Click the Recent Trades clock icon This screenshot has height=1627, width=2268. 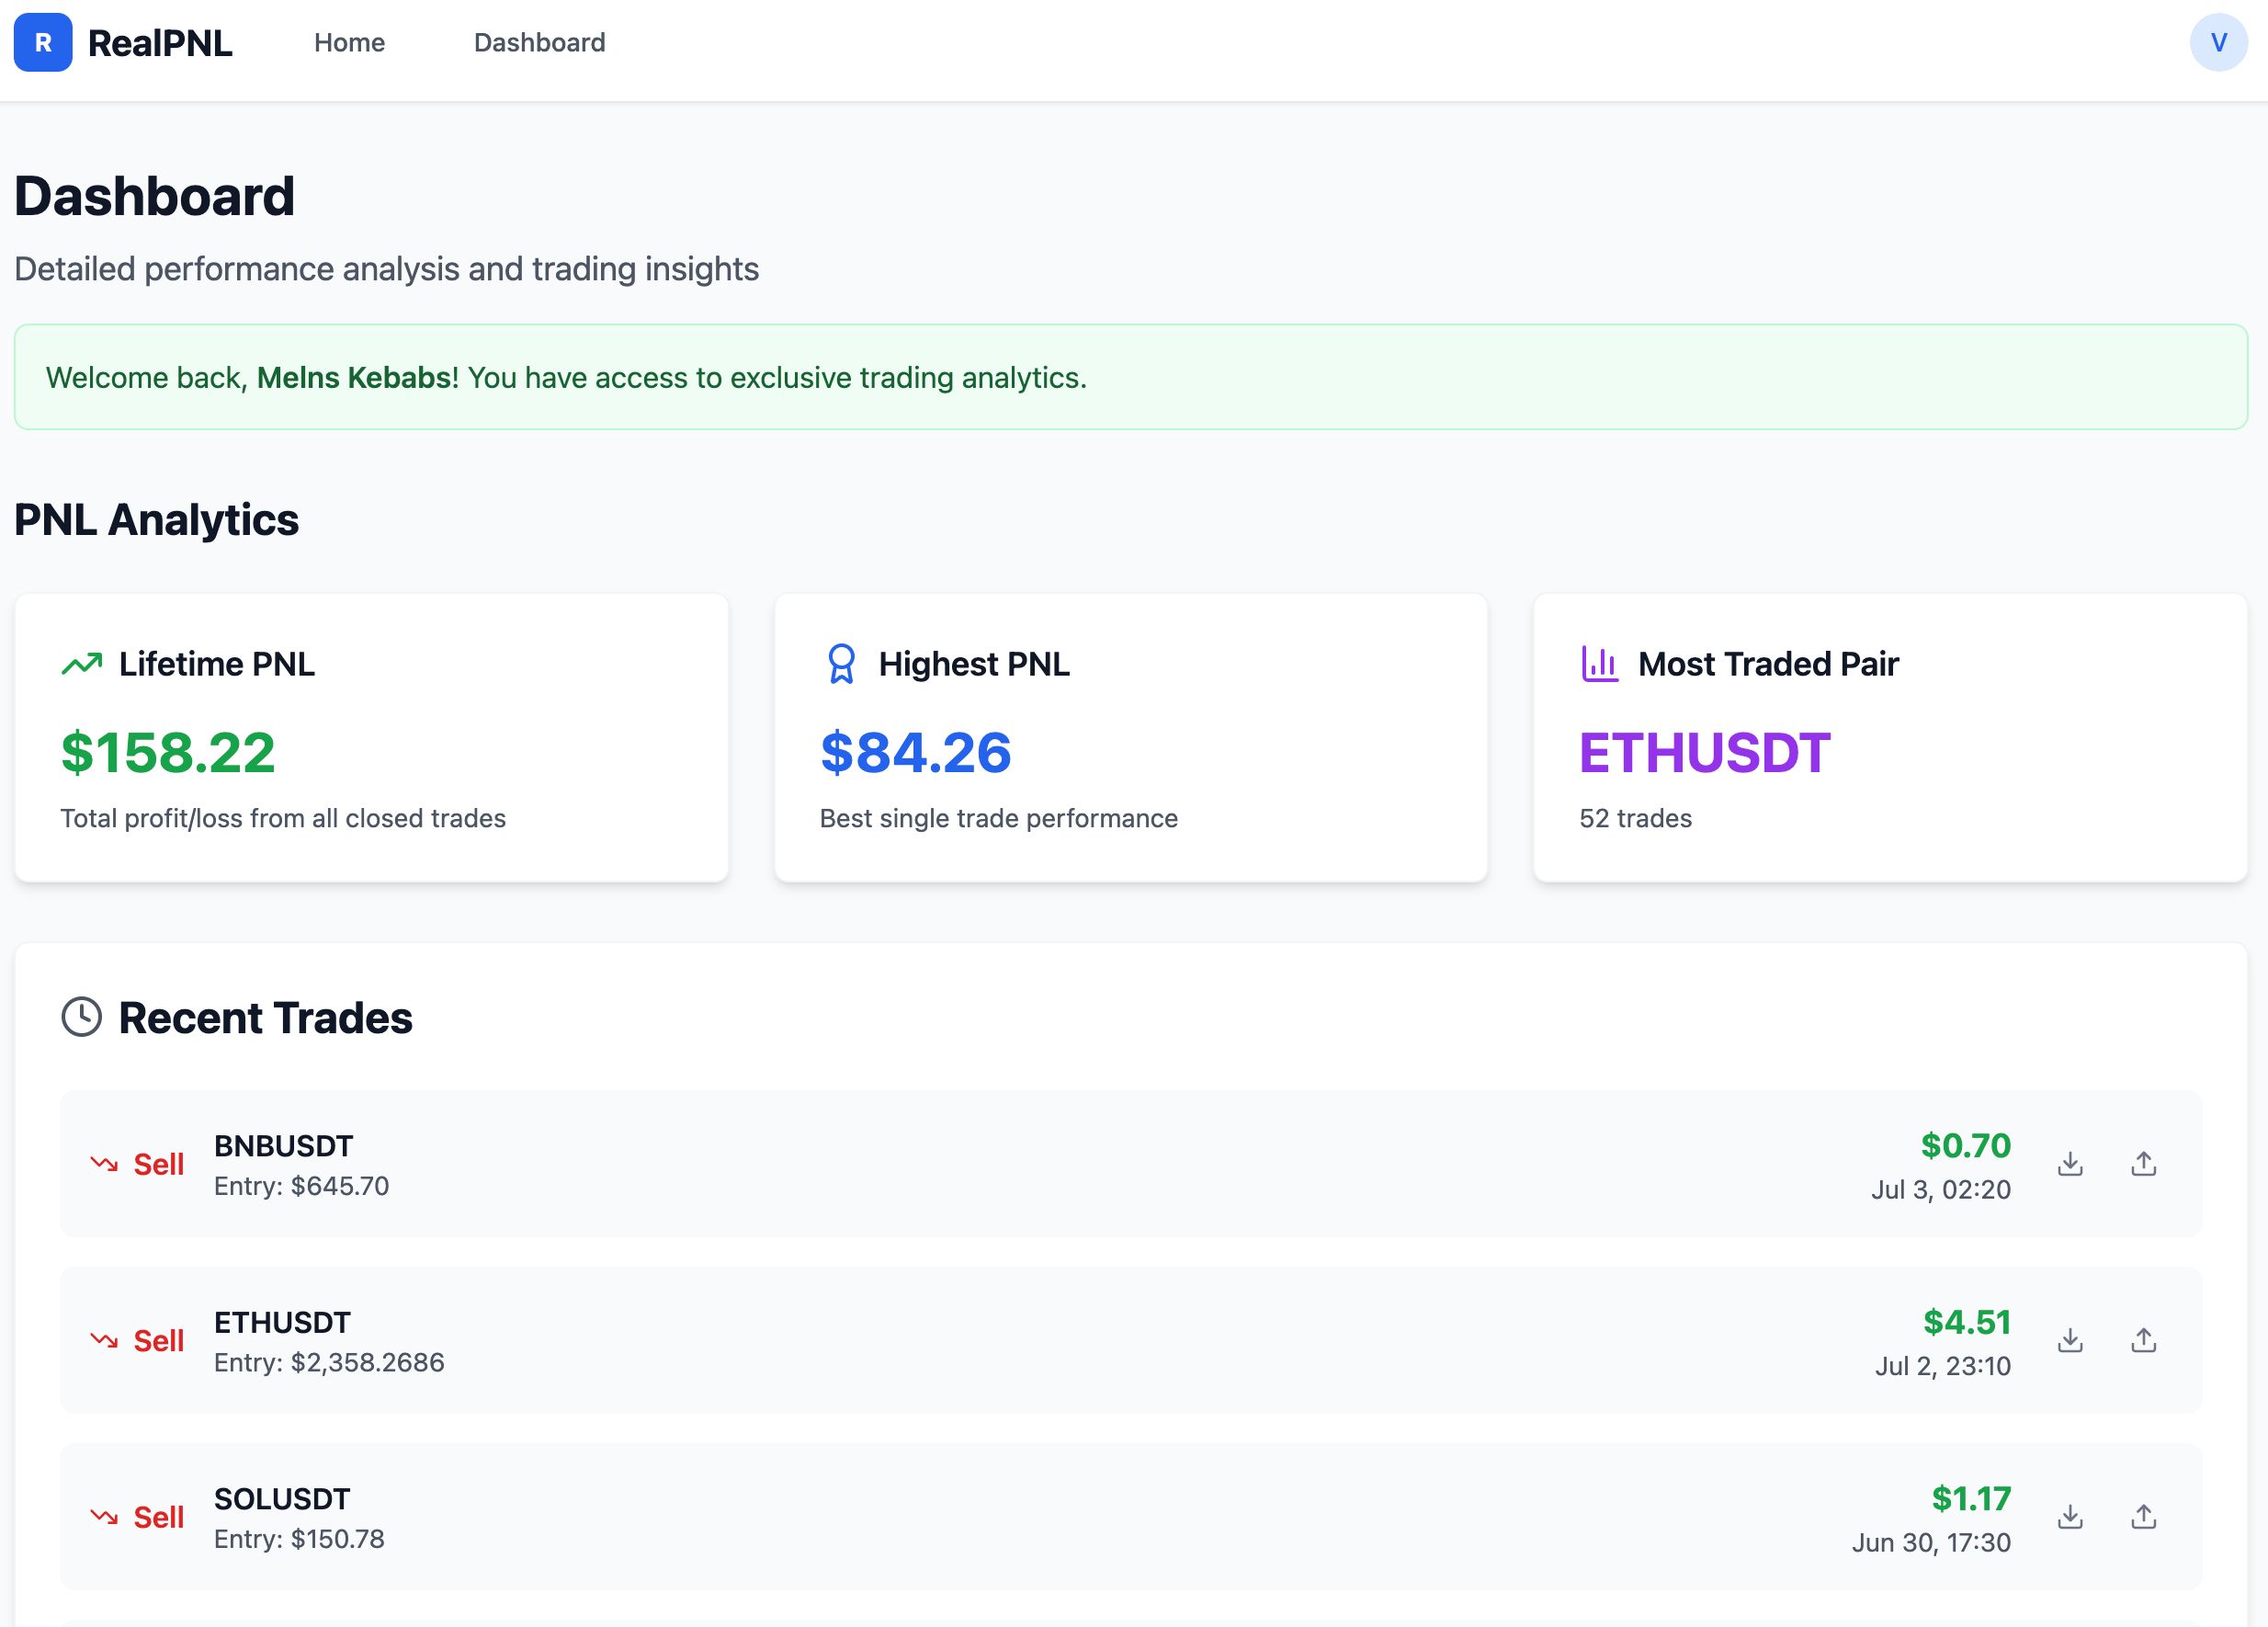[82, 1017]
